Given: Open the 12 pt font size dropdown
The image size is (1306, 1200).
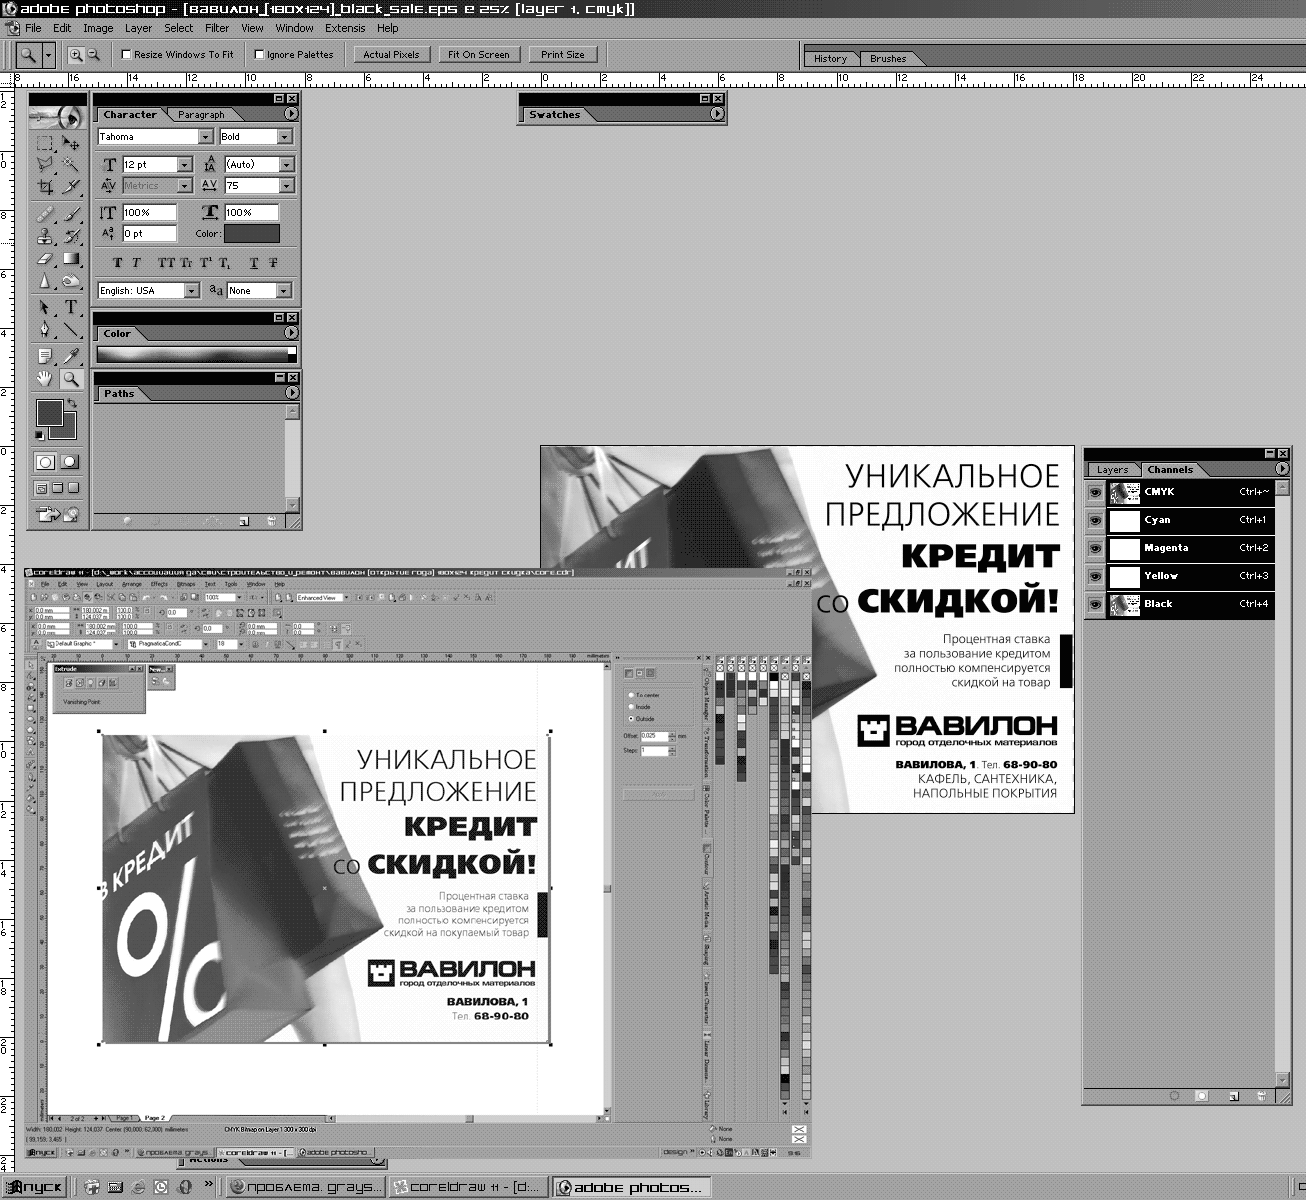Looking at the screenshot, I should pyautogui.click(x=184, y=164).
